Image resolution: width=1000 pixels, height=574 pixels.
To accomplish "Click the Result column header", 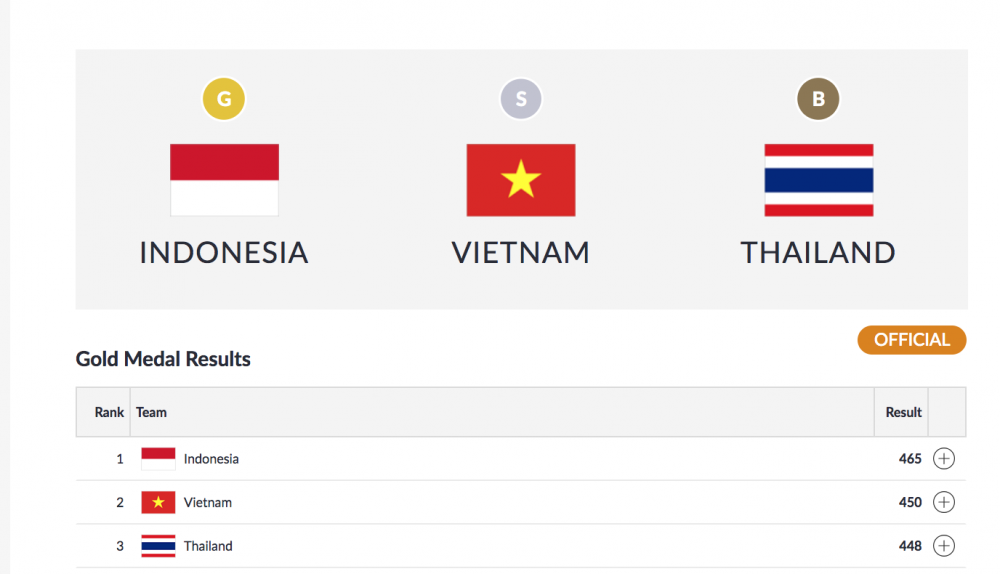I will [903, 412].
